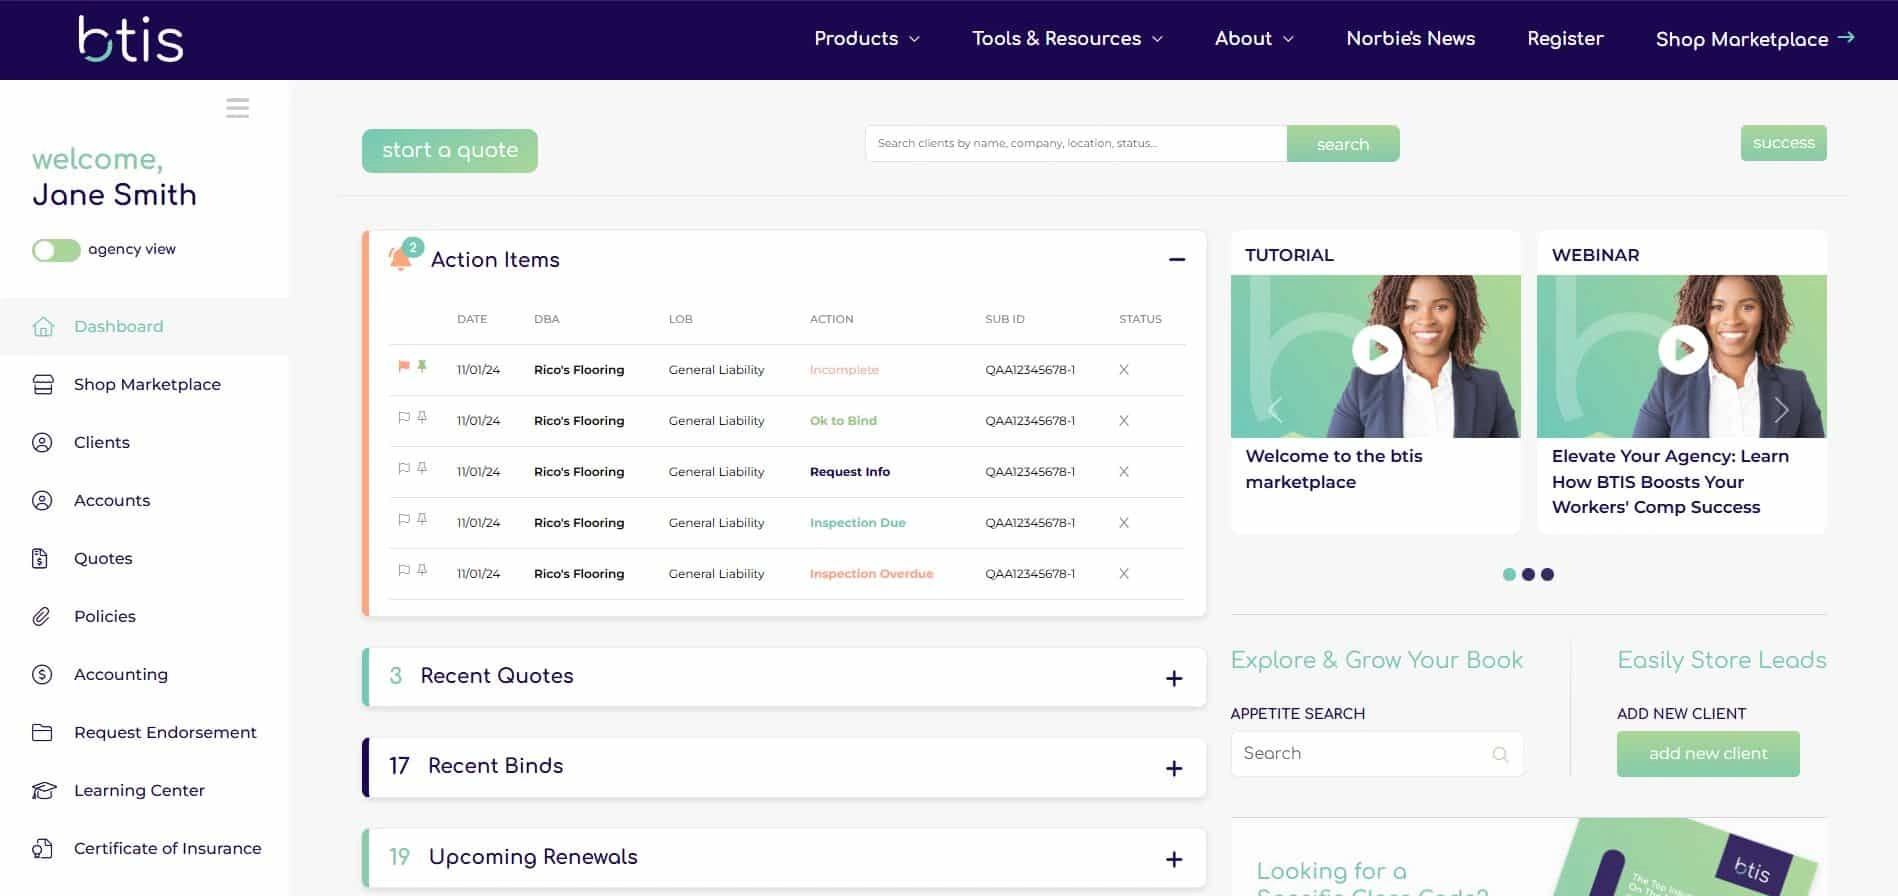
Task: Collapse sidebar with the hamburger menu icon
Action: pos(237,108)
